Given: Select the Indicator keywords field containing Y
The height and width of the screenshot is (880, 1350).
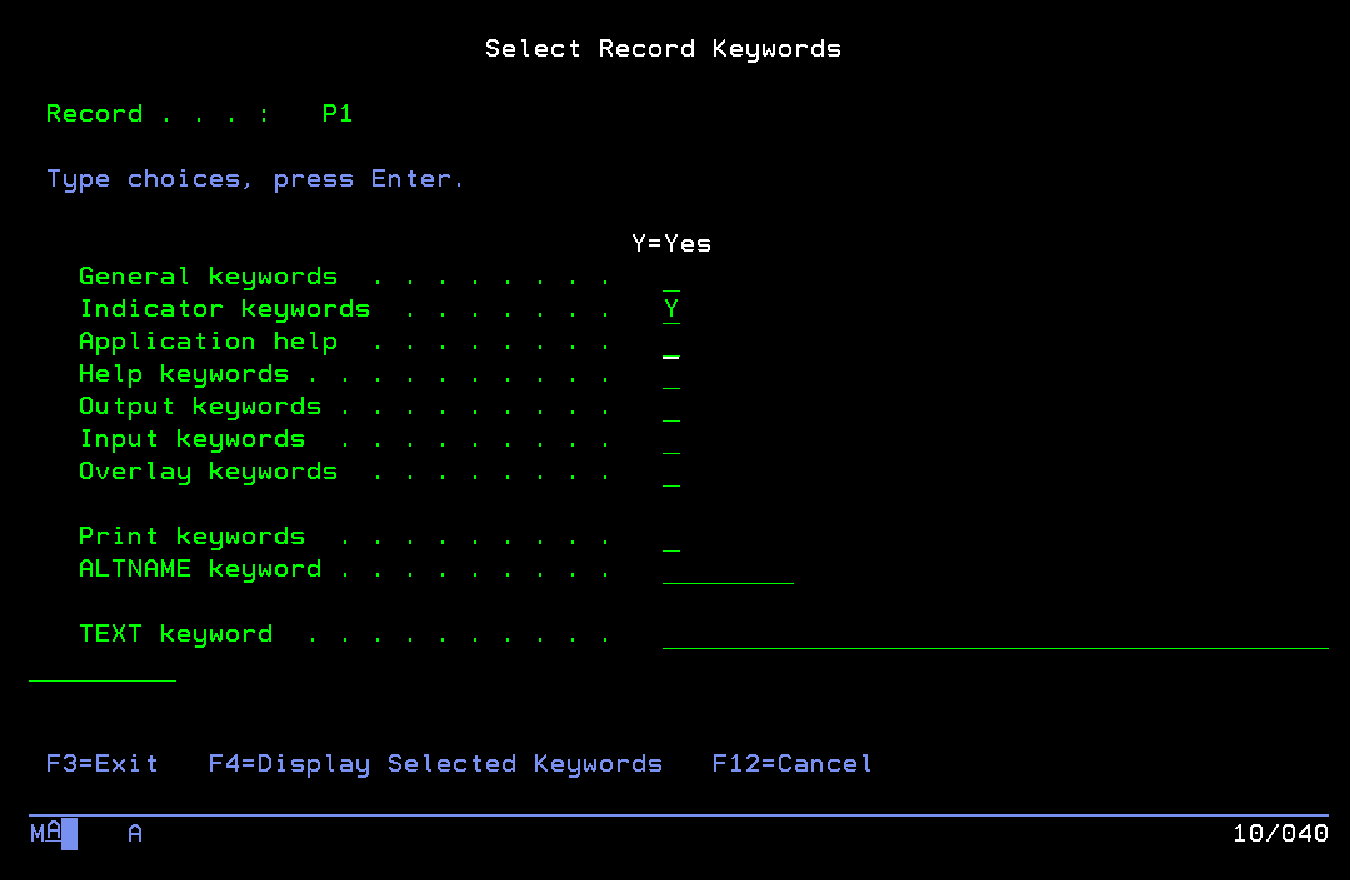Looking at the screenshot, I should coord(671,310).
